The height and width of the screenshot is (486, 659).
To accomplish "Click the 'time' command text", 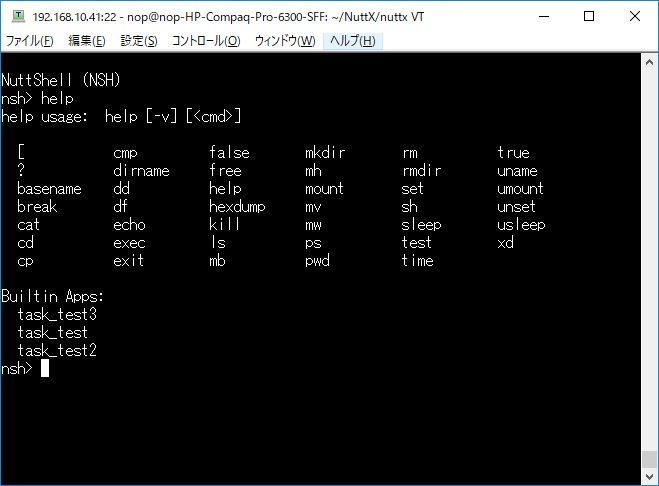I will [x=417, y=261].
